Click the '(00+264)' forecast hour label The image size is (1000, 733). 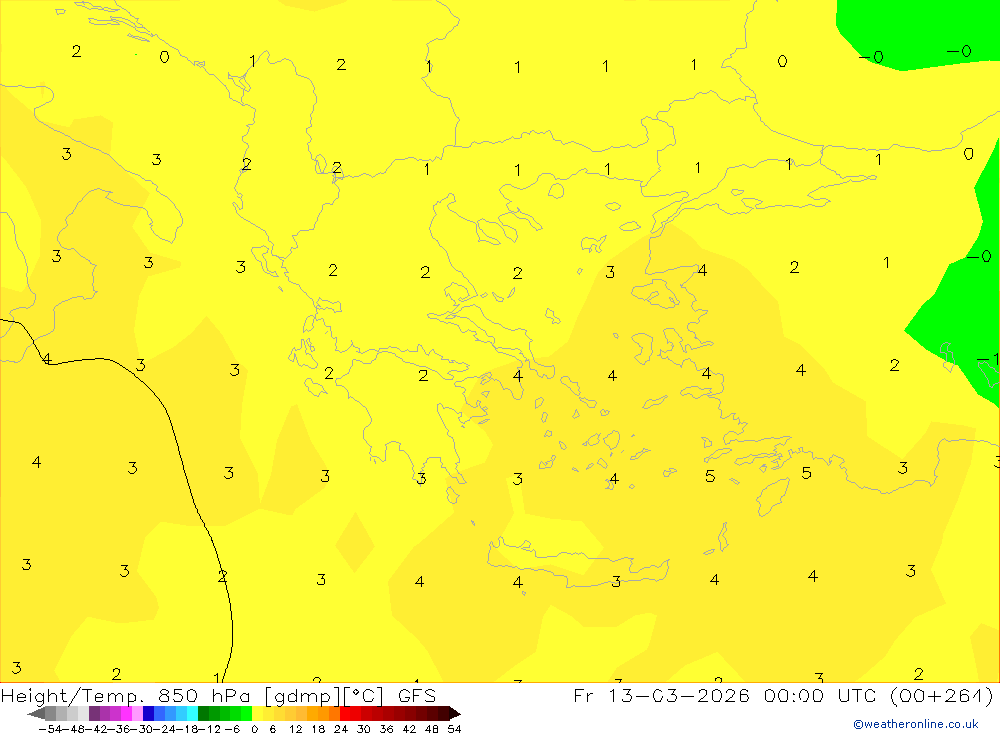[941, 695]
